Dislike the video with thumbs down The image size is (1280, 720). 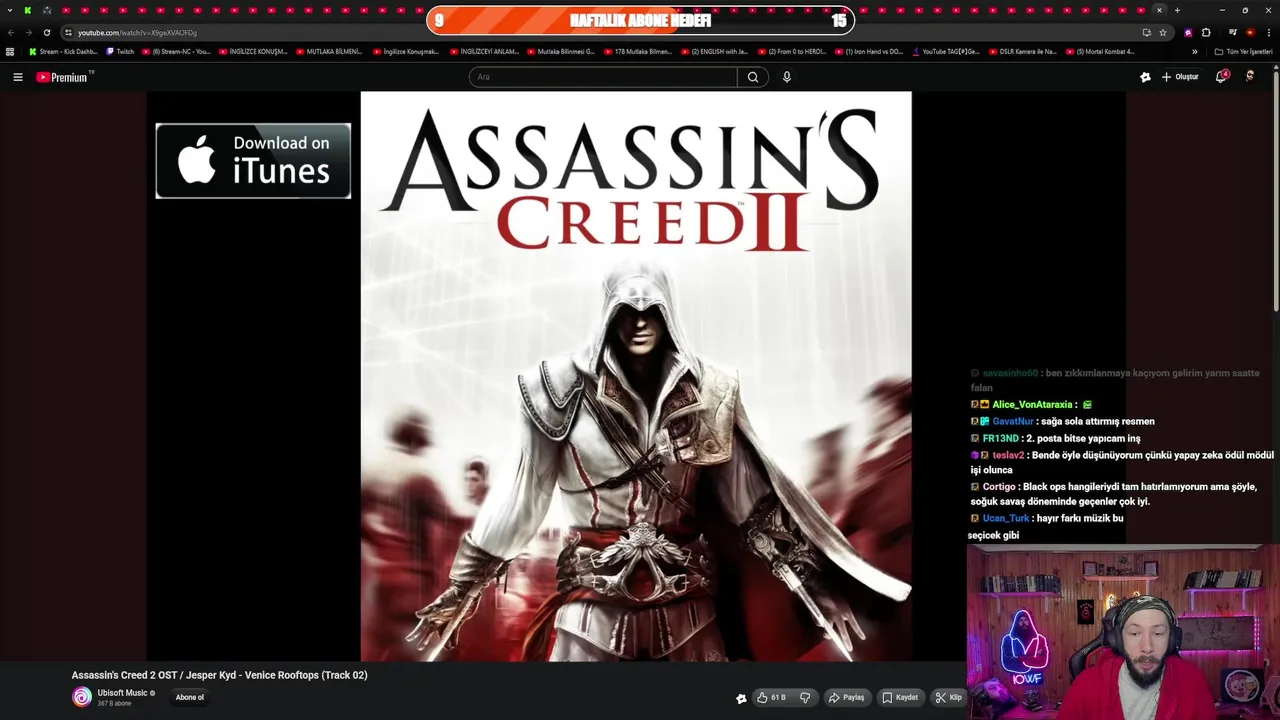click(x=805, y=698)
